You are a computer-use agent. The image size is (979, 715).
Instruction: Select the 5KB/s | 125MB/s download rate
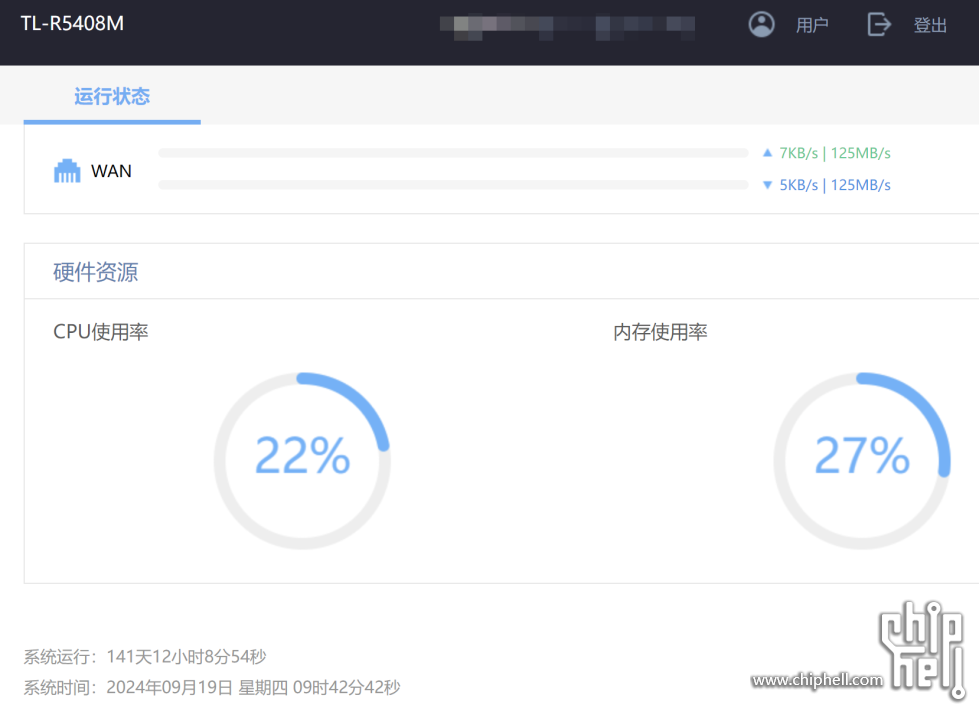[835, 185]
